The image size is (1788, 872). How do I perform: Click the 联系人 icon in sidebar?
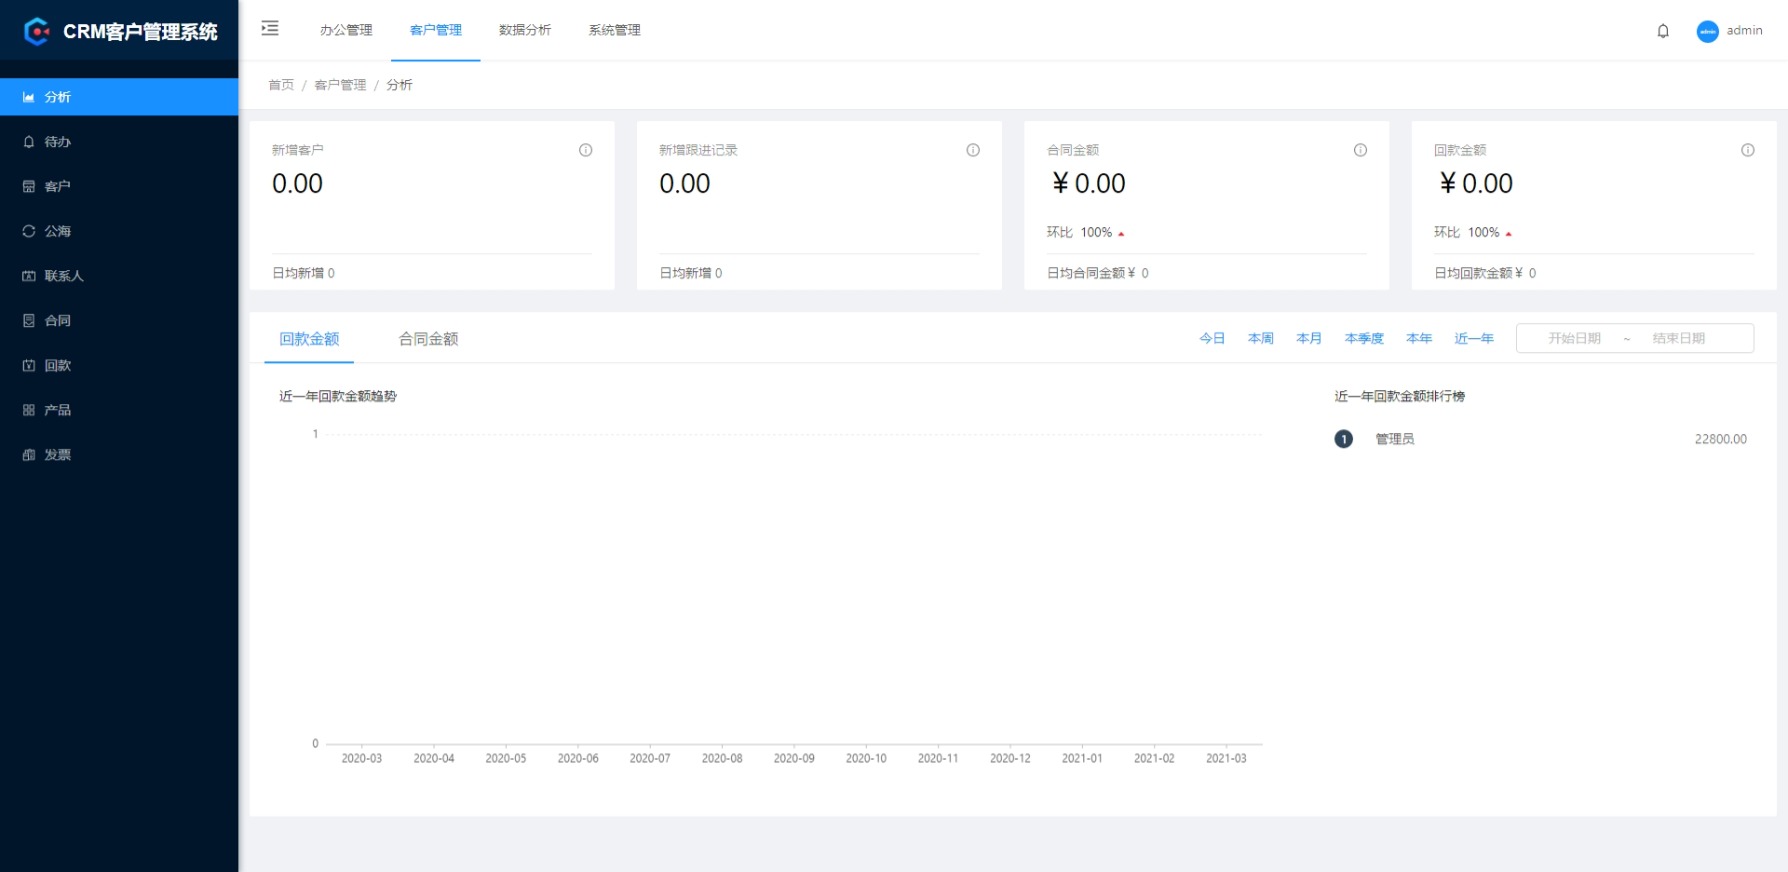29,276
